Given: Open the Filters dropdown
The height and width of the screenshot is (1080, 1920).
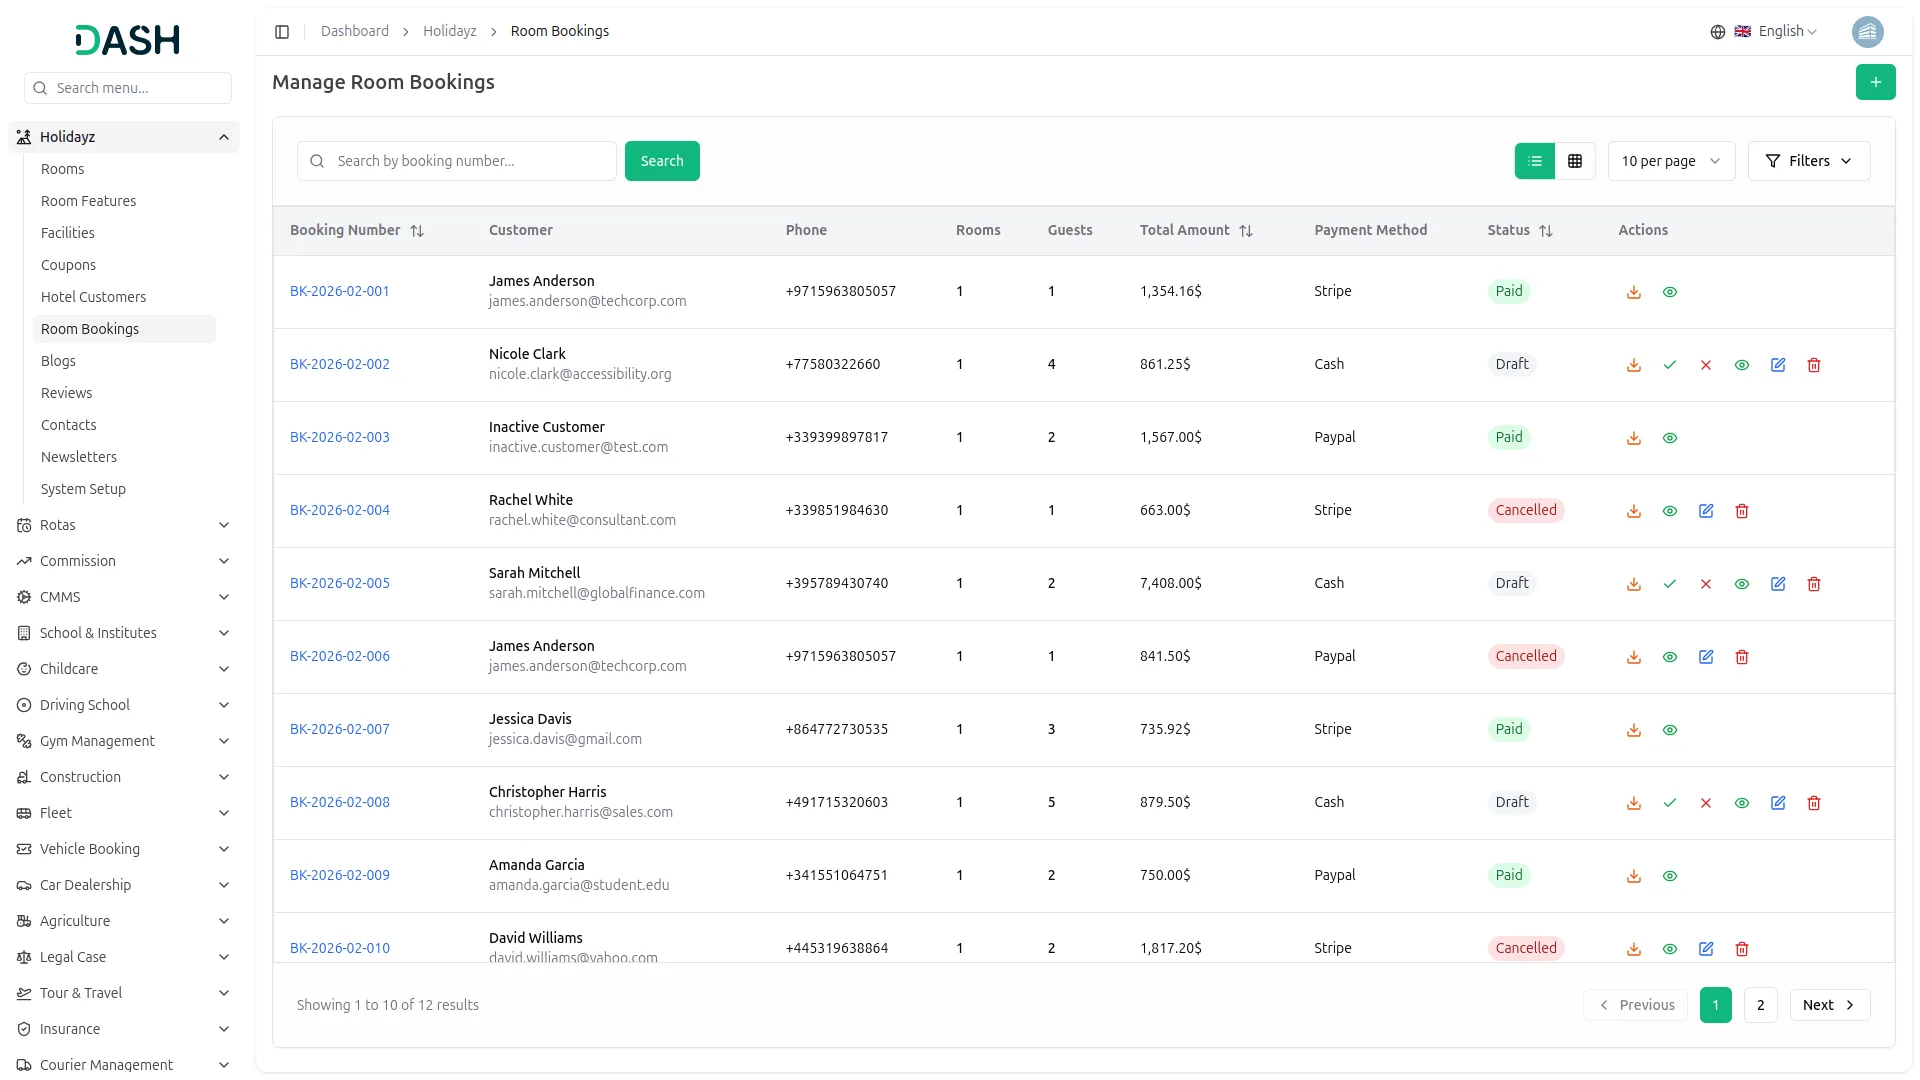Looking at the screenshot, I should [1808, 161].
